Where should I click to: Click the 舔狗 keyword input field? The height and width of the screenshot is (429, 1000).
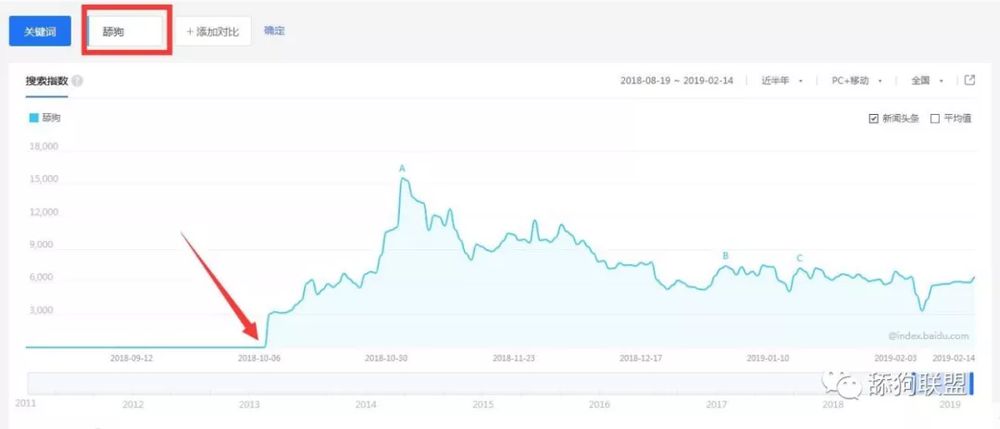127,31
